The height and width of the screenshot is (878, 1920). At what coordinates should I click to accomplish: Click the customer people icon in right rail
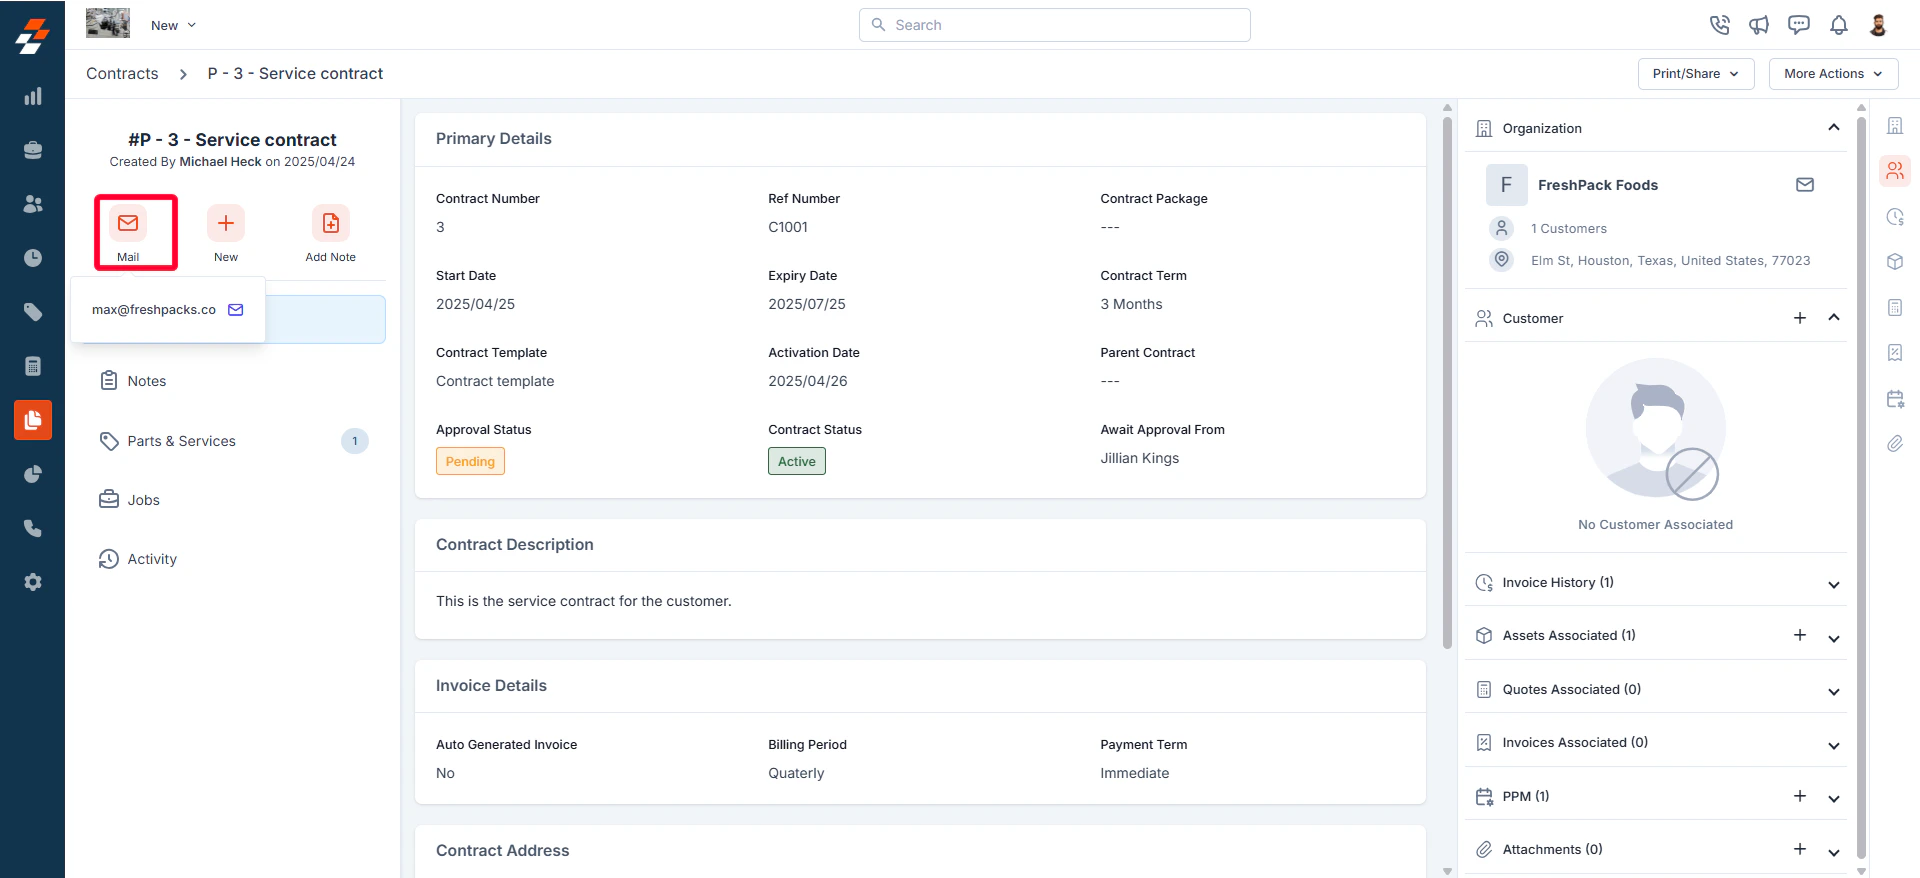pyautogui.click(x=1895, y=171)
